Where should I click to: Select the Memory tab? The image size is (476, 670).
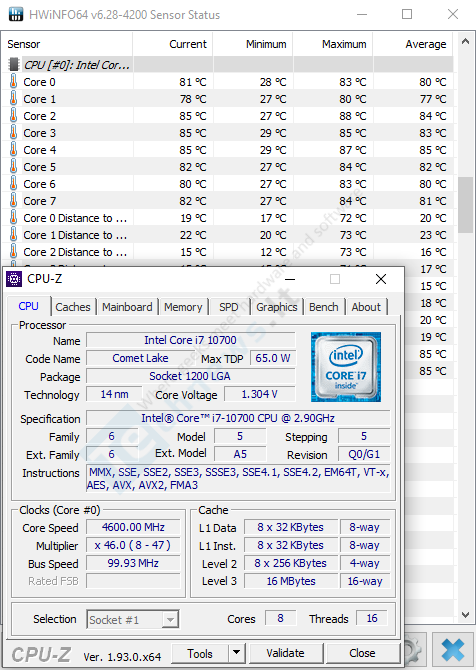click(183, 307)
